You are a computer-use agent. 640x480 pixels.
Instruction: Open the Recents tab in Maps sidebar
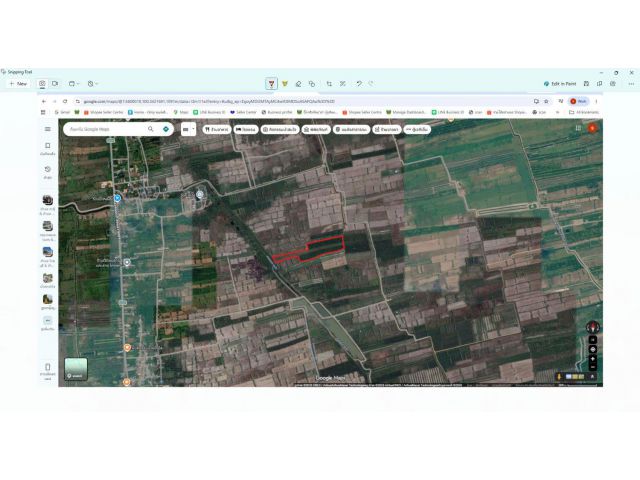coord(48,172)
